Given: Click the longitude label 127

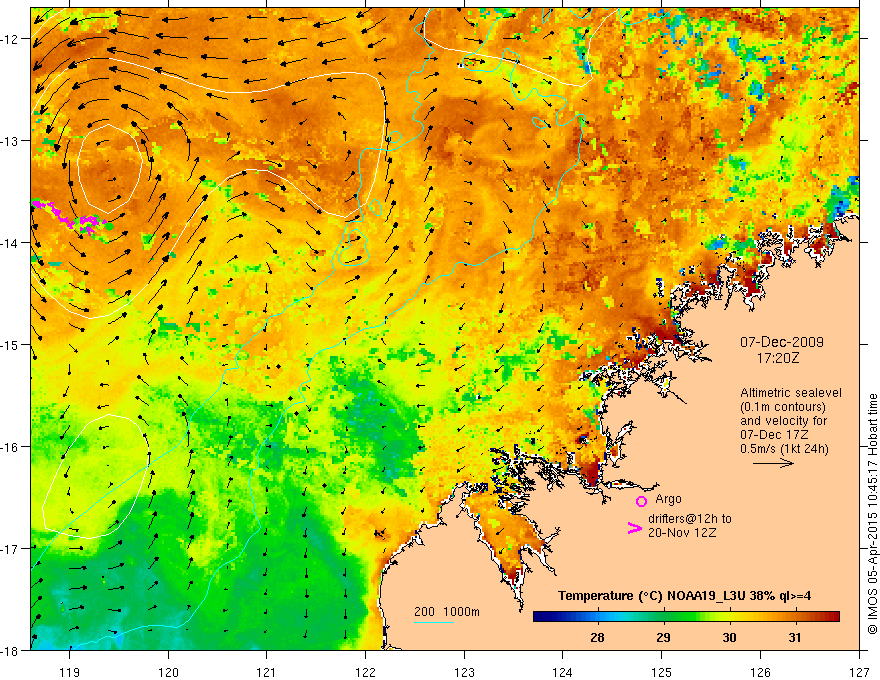Looking at the screenshot, I should (x=859, y=672).
